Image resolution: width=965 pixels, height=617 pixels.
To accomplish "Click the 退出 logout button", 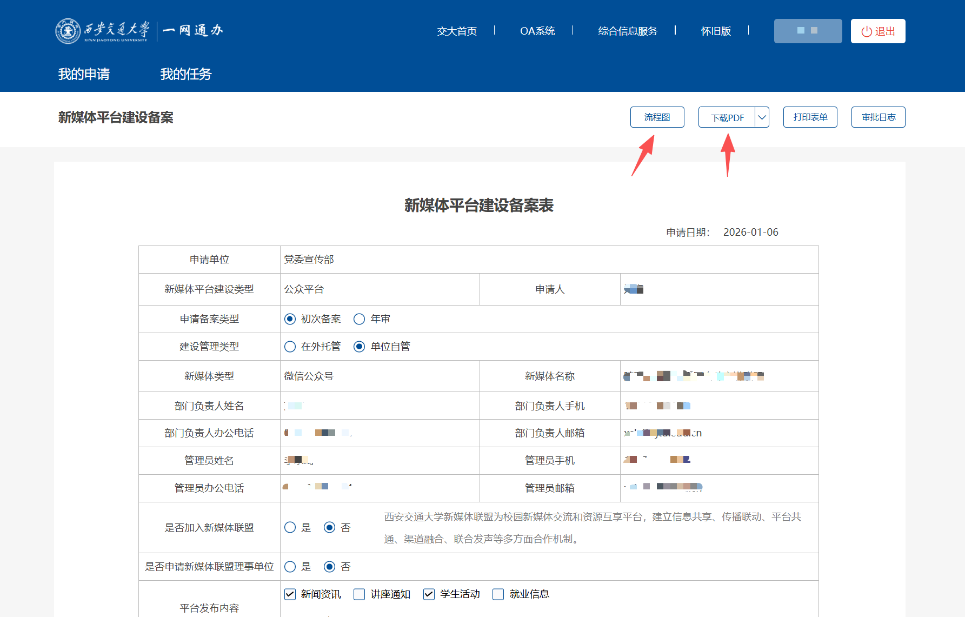I will (878, 31).
